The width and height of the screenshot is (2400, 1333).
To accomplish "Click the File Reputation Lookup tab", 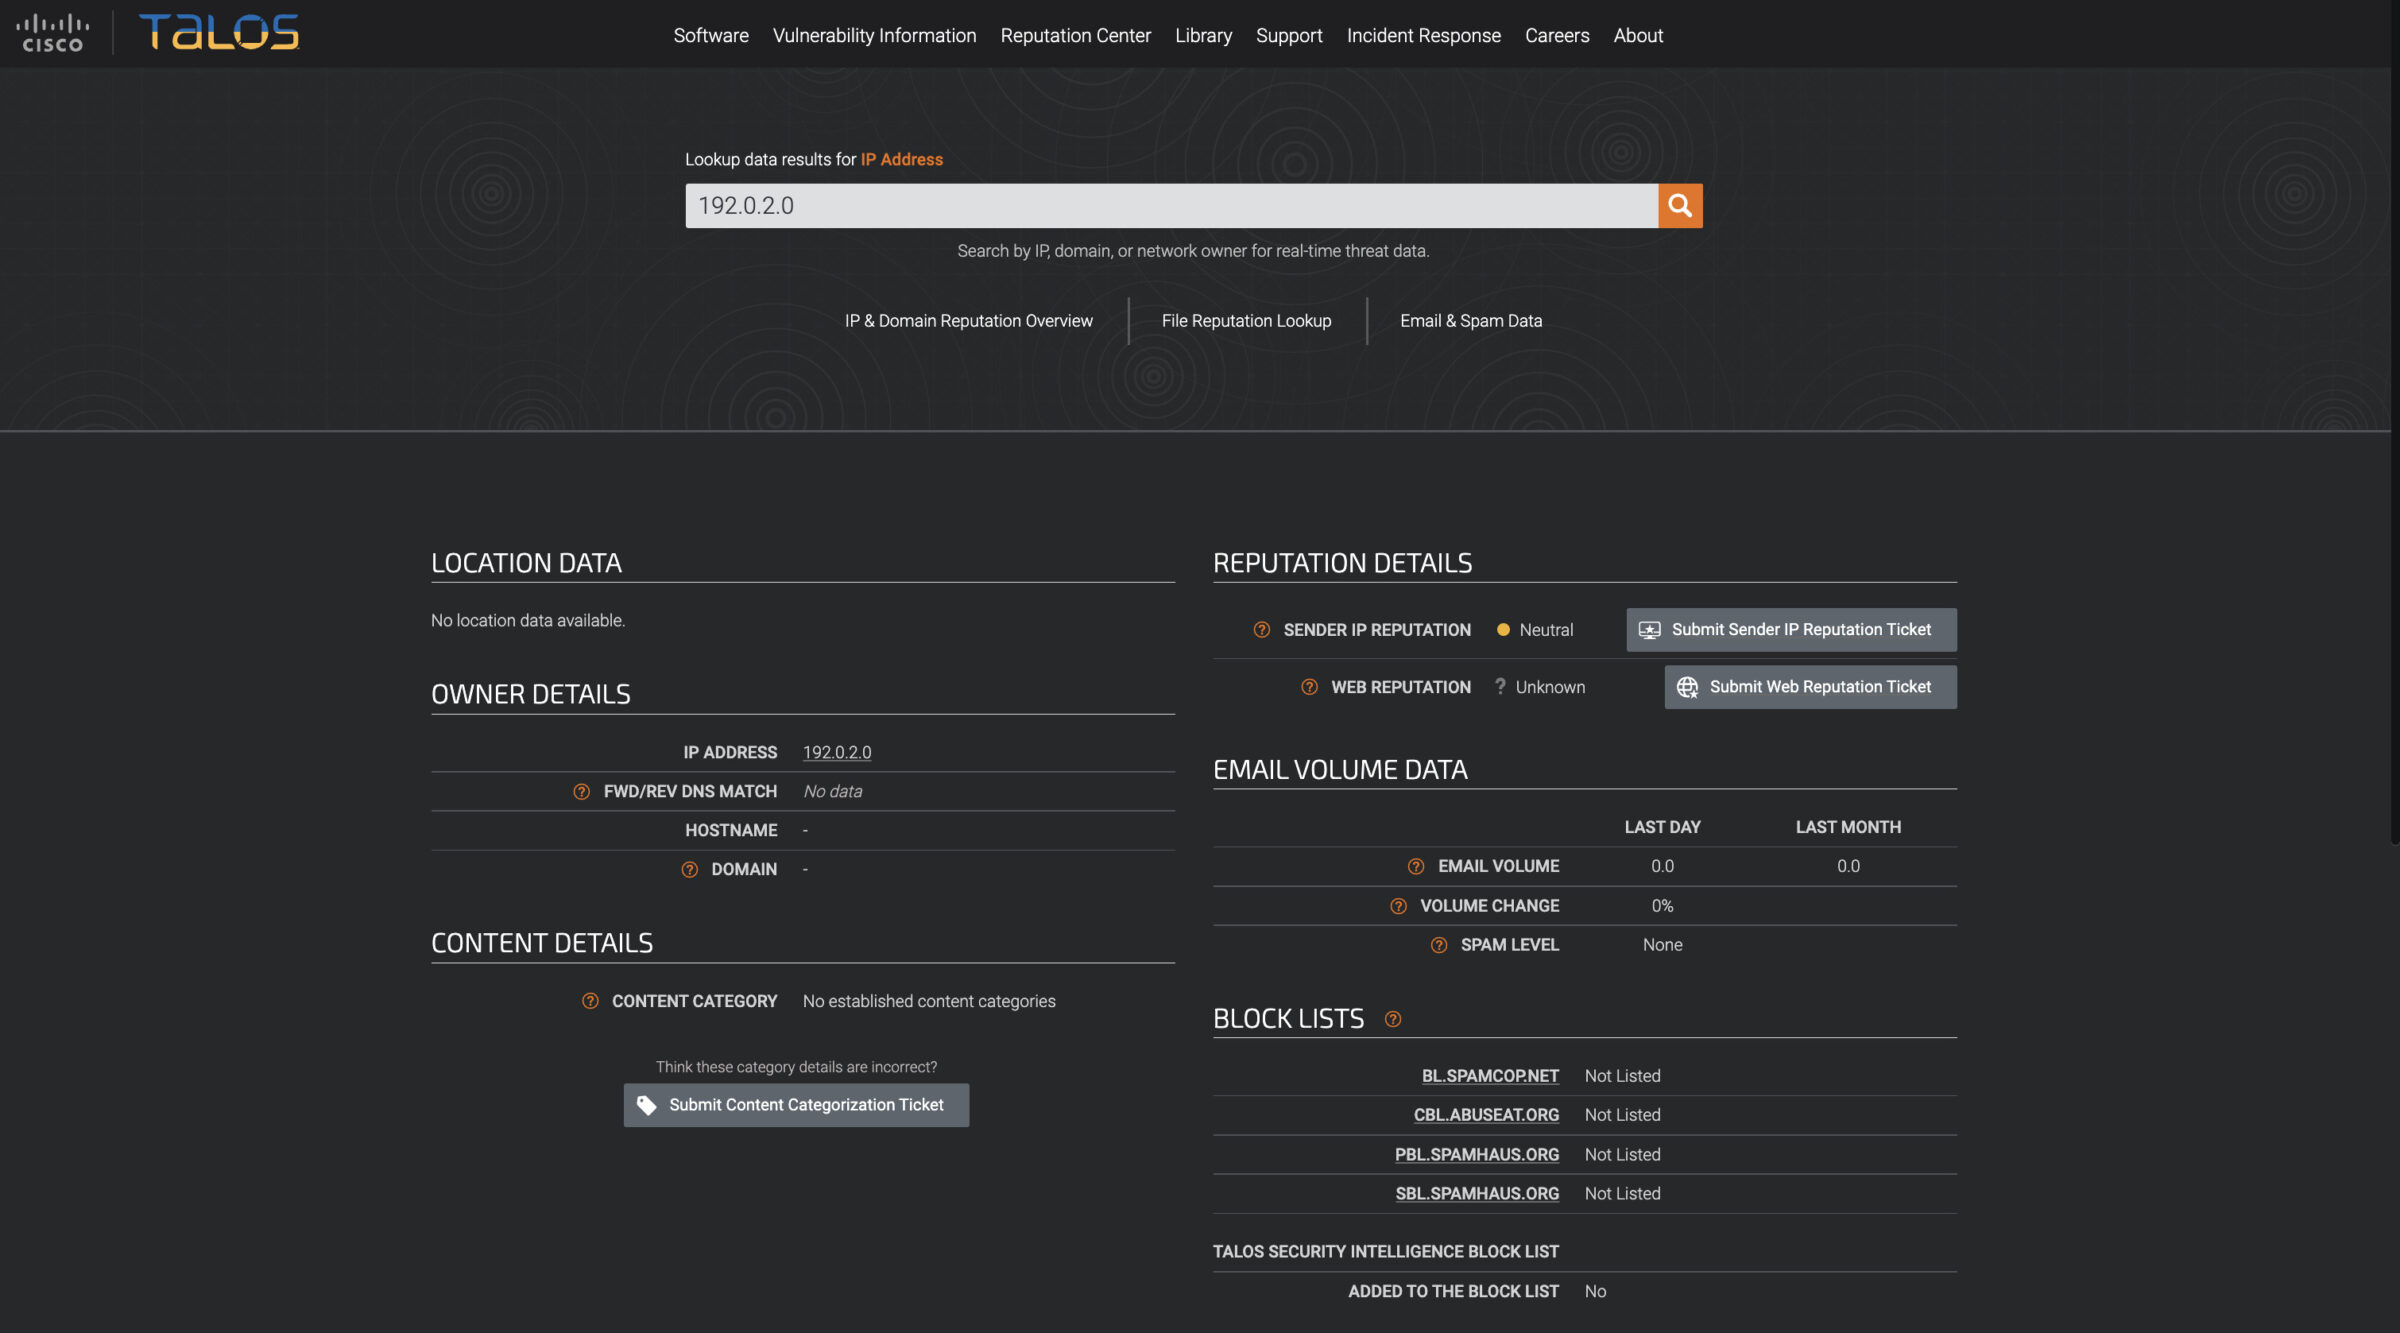I will [x=1246, y=320].
